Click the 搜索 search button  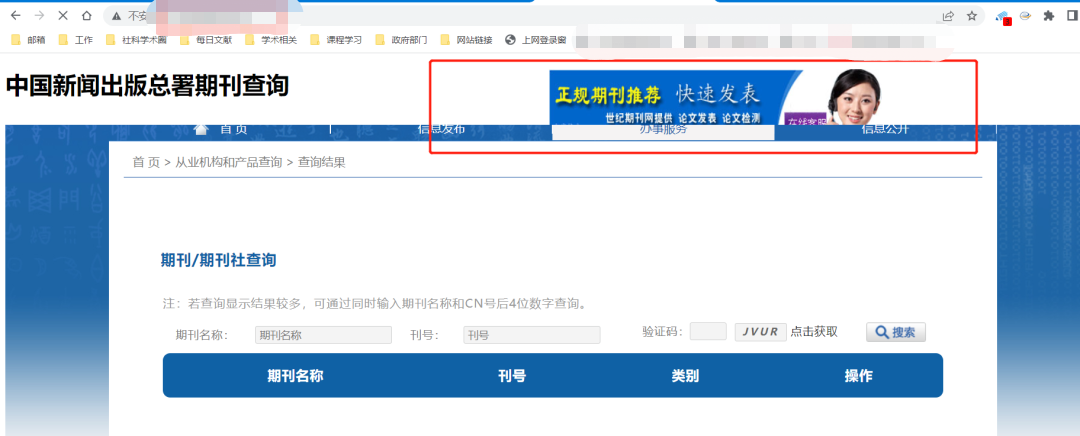[x=896, y=332]
